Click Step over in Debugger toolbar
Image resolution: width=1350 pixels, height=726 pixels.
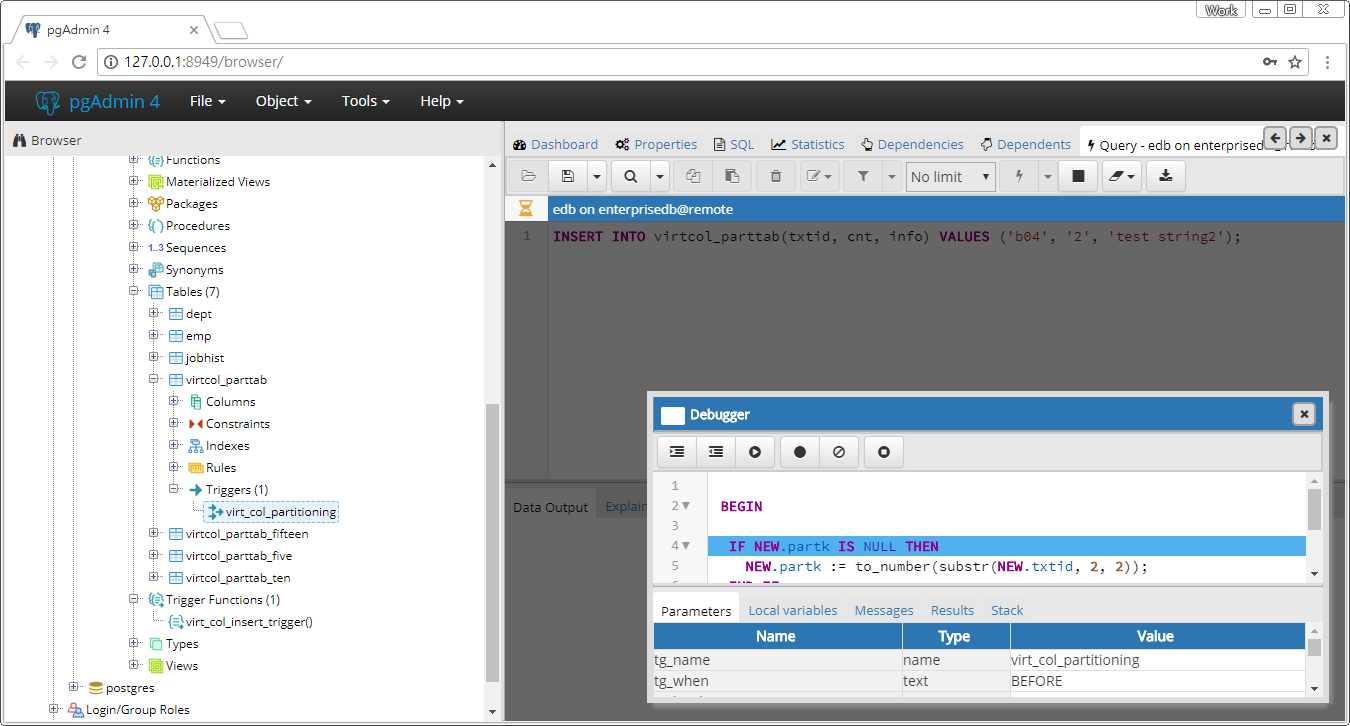[716, 452]
